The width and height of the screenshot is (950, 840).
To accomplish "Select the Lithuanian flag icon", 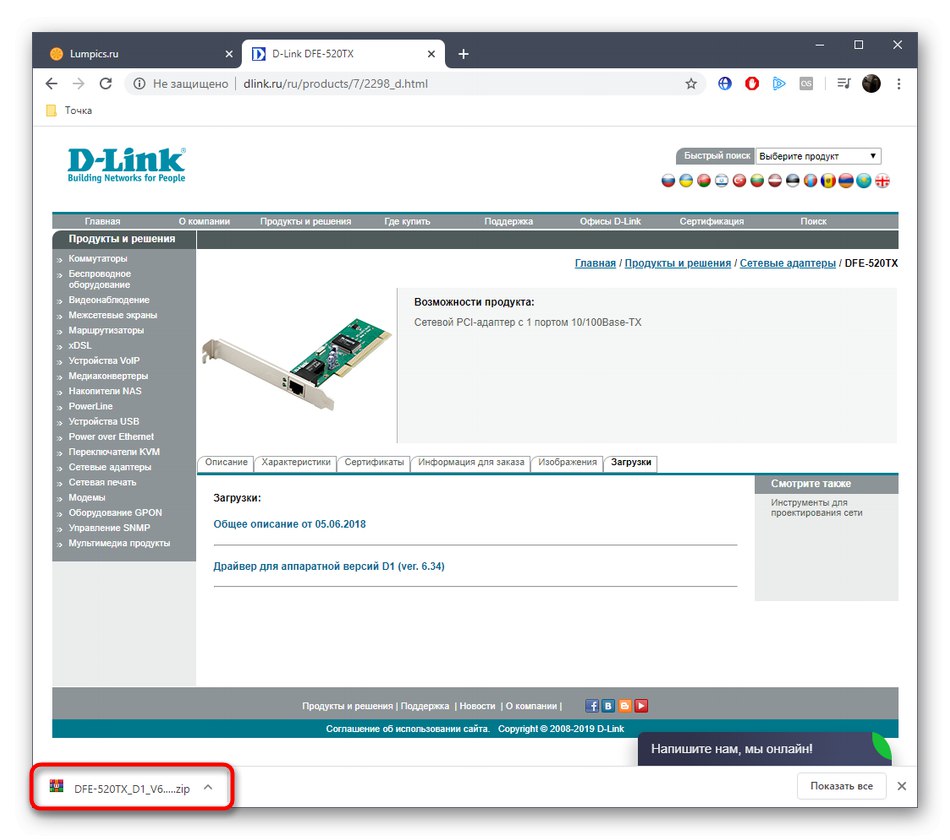I will tap(757, 181).
